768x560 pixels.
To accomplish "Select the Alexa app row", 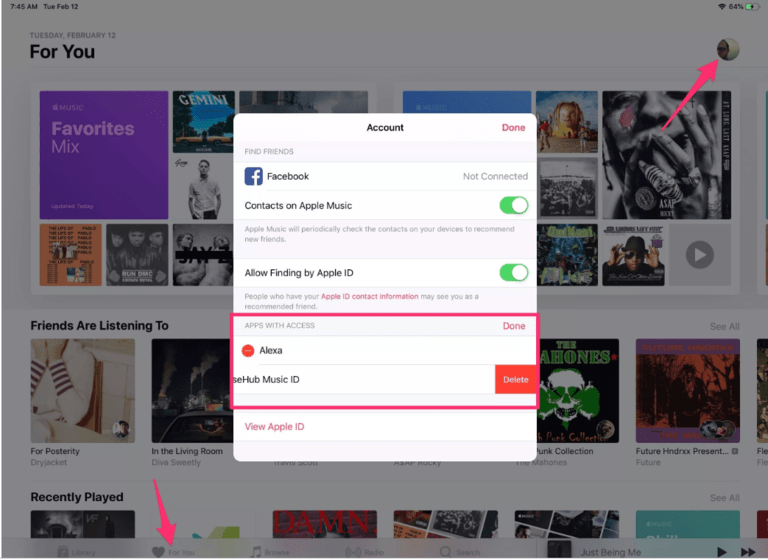I will click(x=385, y=351).
